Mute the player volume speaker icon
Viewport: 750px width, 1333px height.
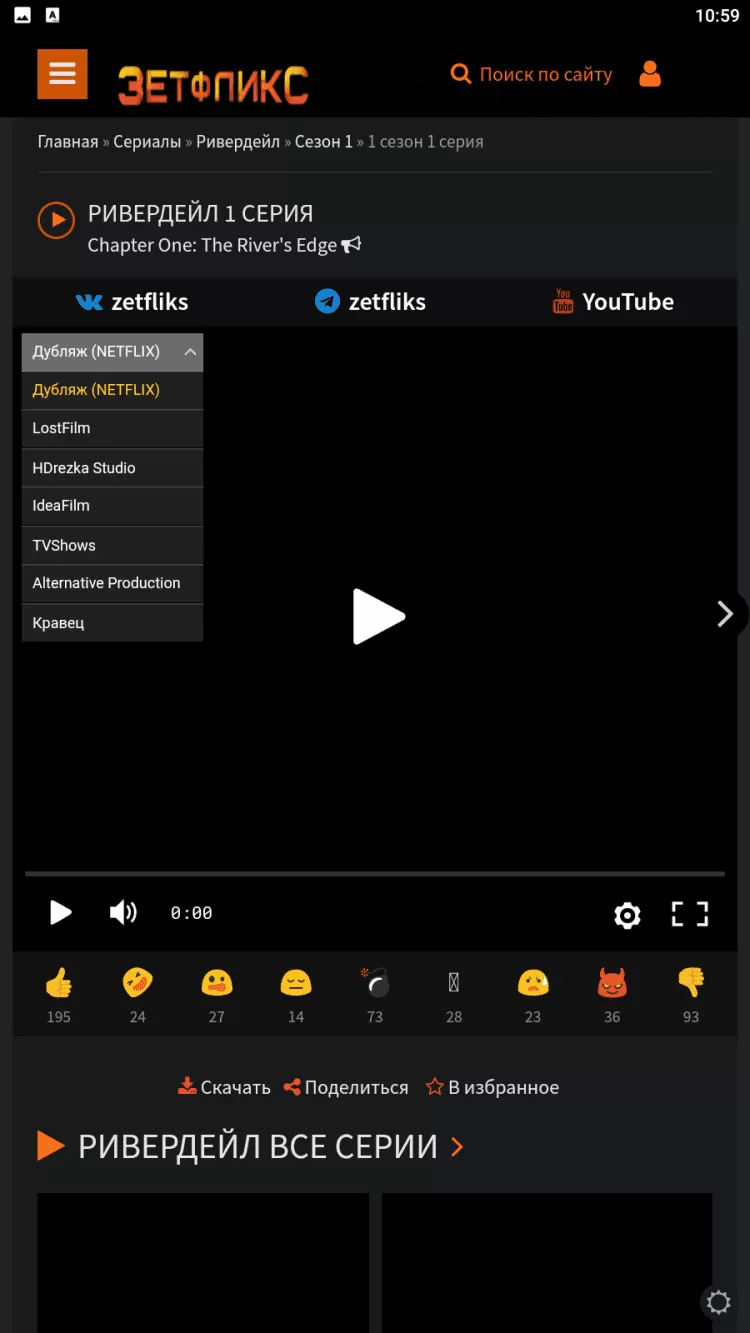pos(123,913)
